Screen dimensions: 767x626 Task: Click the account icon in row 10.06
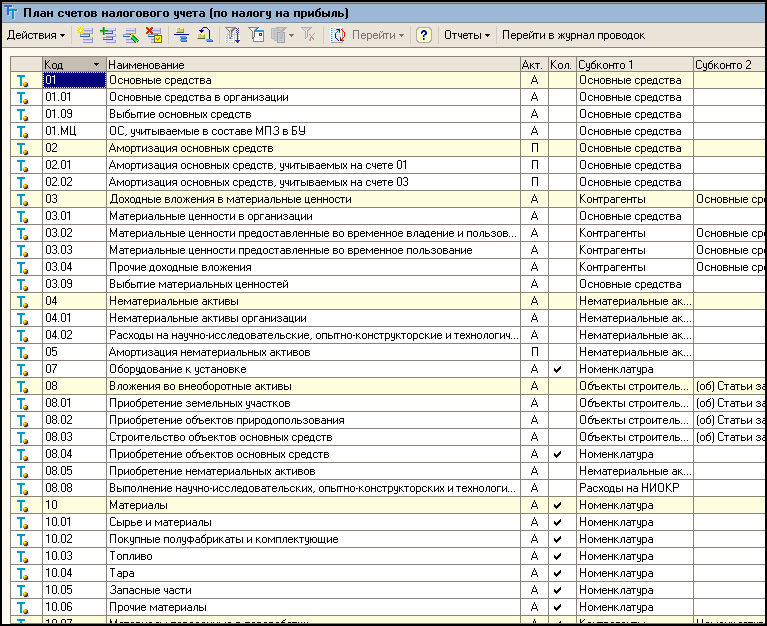23,607
